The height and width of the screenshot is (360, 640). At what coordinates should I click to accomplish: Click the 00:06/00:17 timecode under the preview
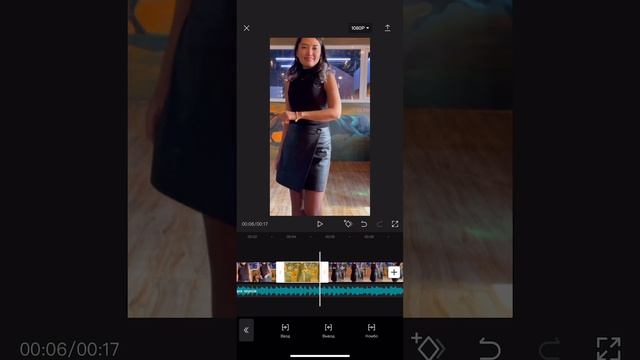tap(255, 224)
